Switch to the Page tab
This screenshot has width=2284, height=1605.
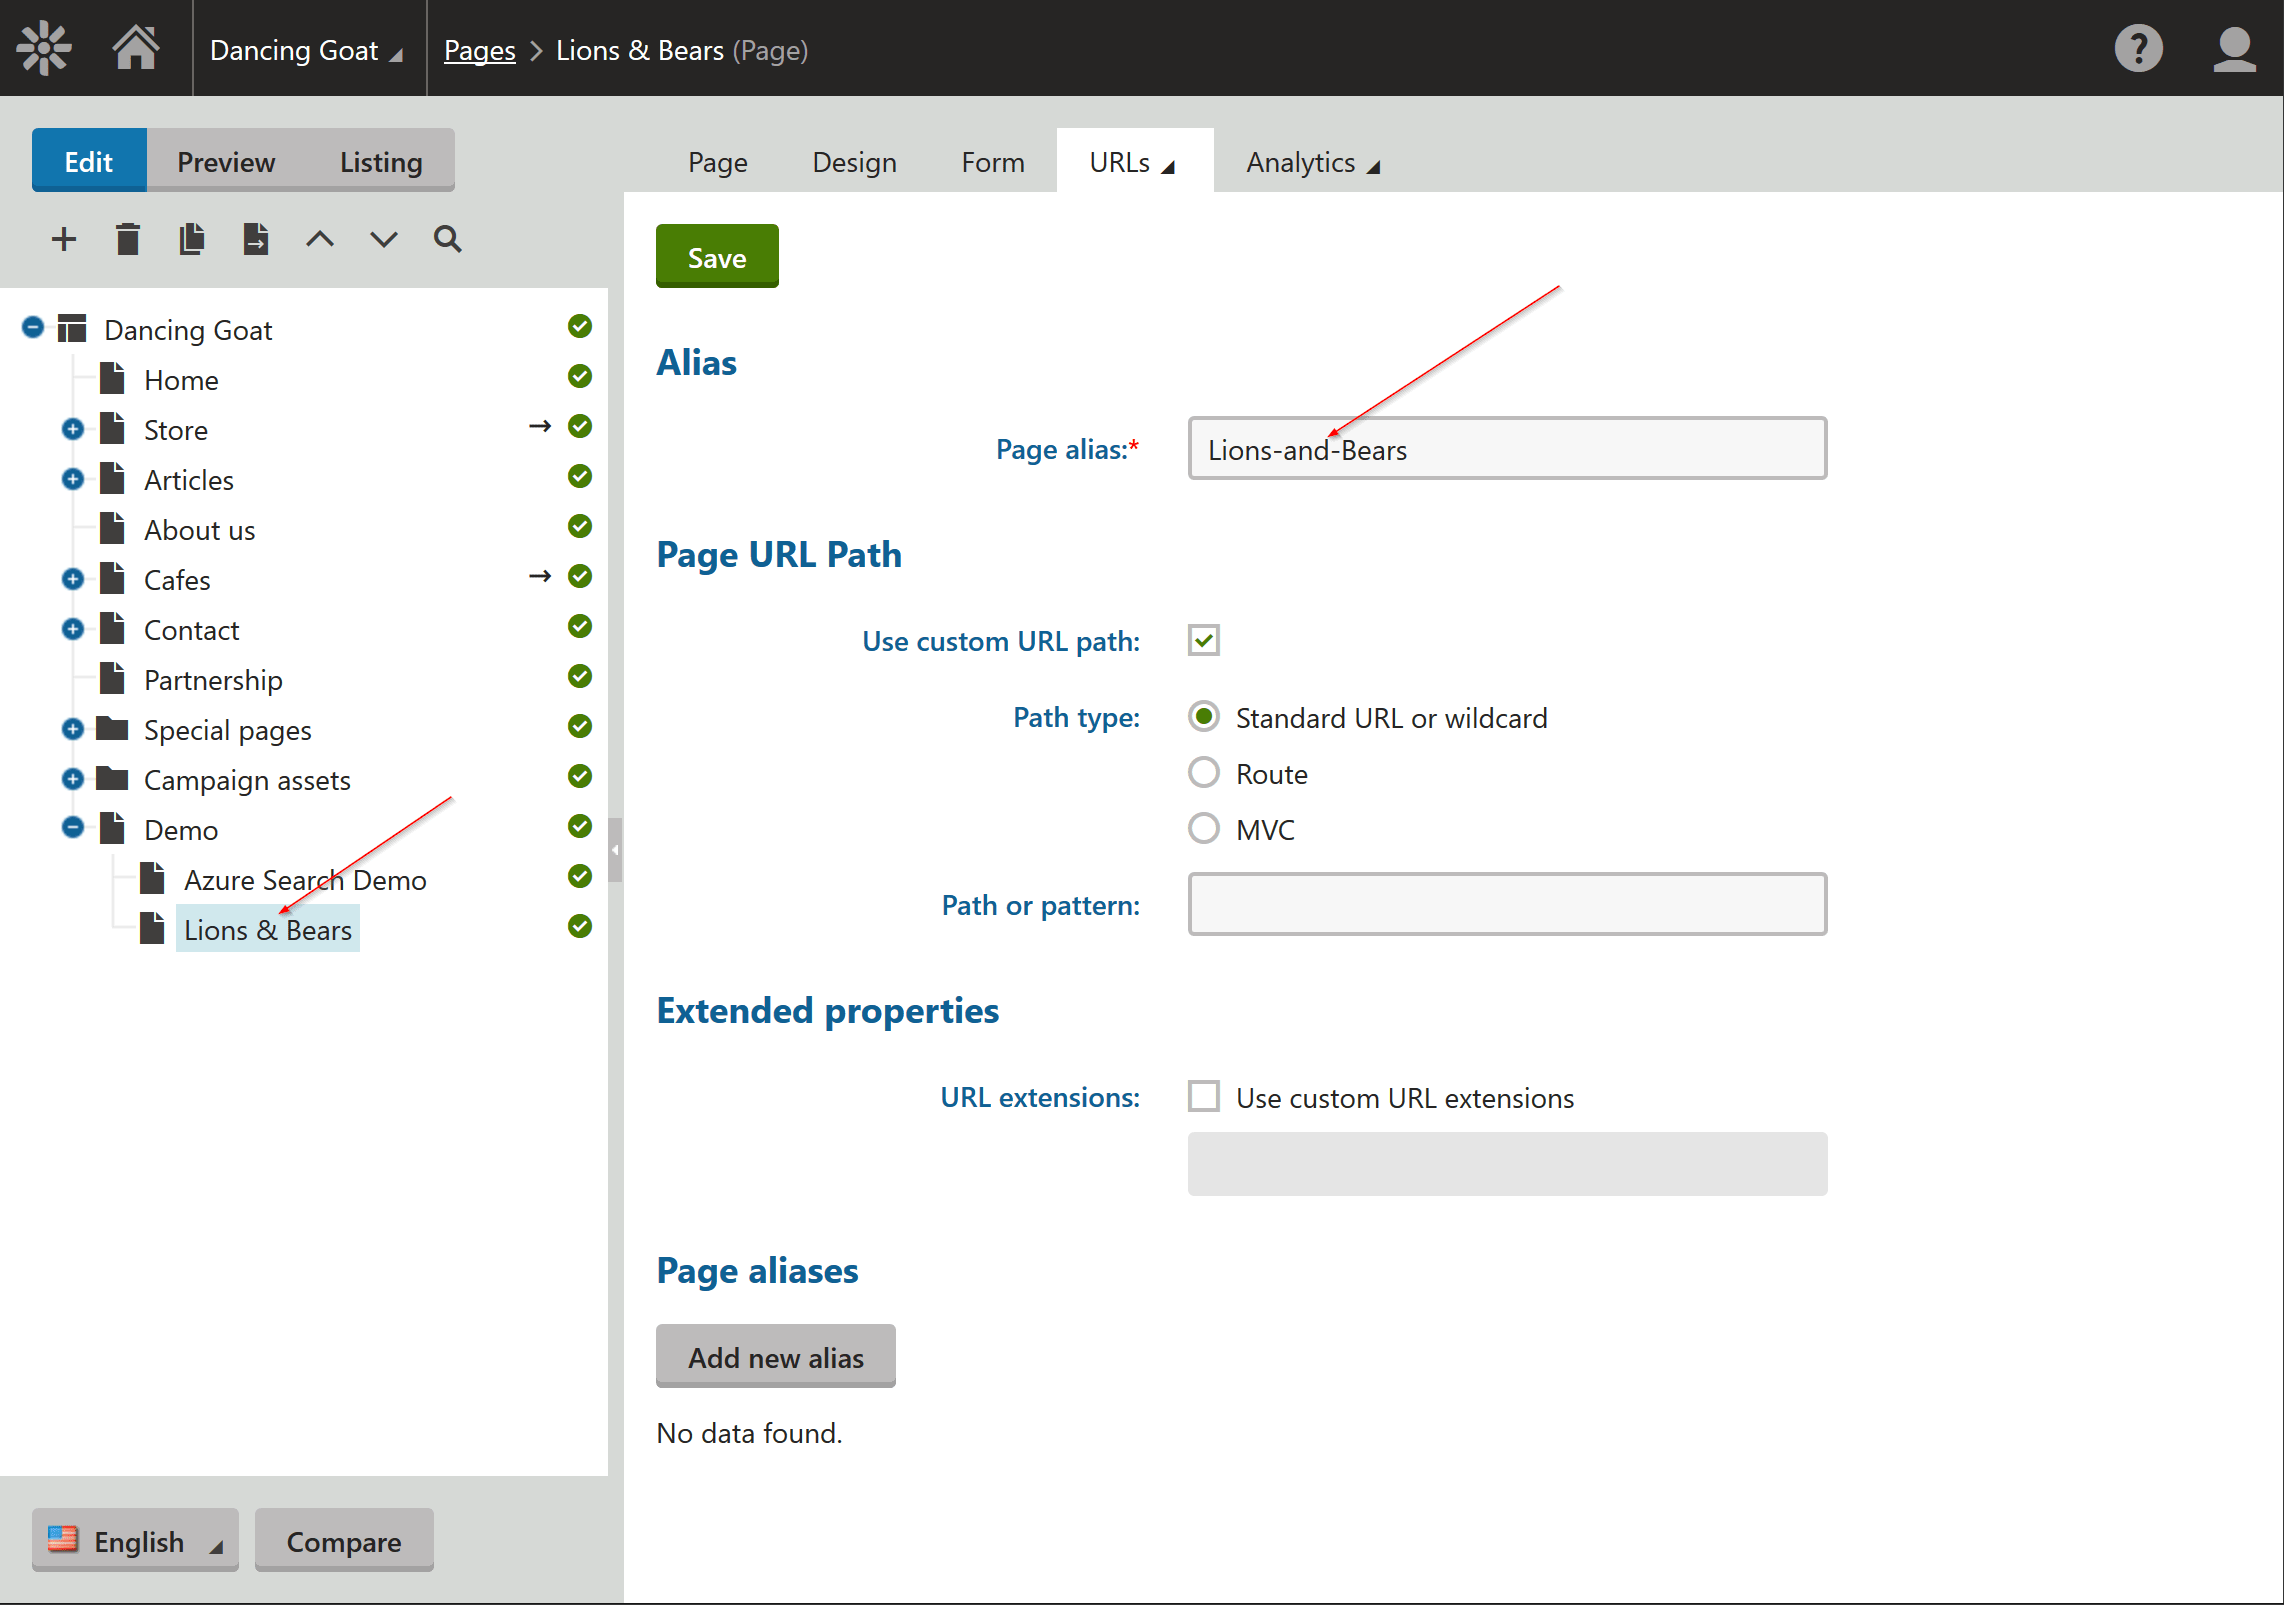click(717, 162)
